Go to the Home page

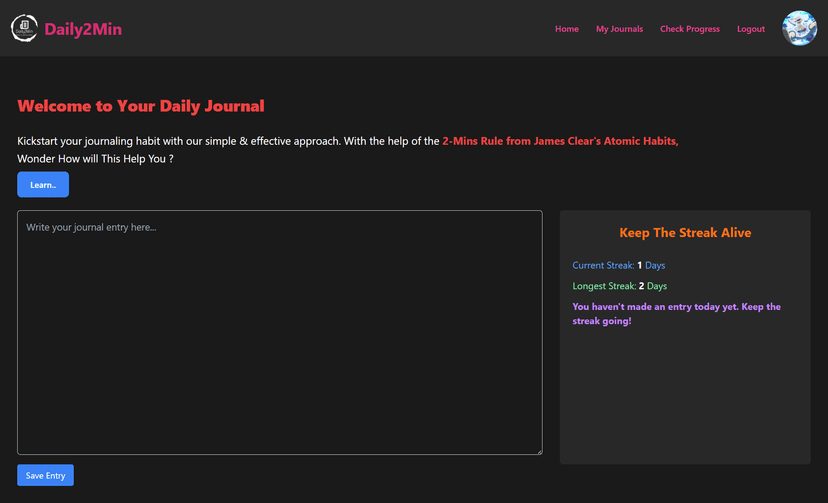click(x=567, y=29)
